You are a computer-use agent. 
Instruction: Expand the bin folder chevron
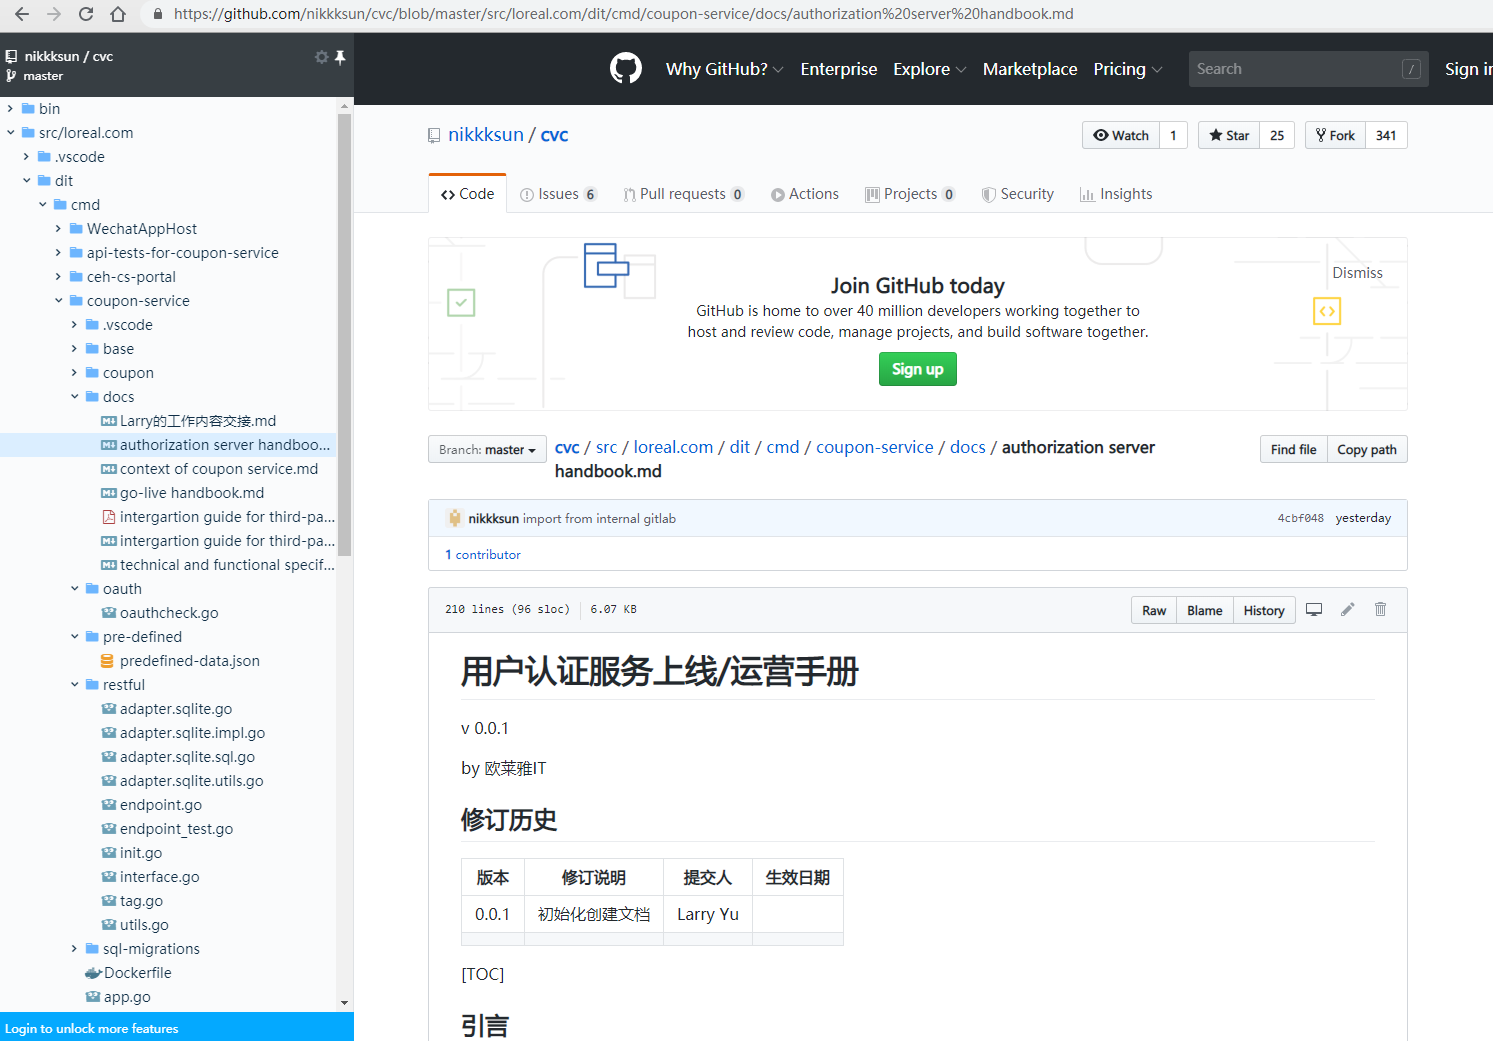[11, 109]
